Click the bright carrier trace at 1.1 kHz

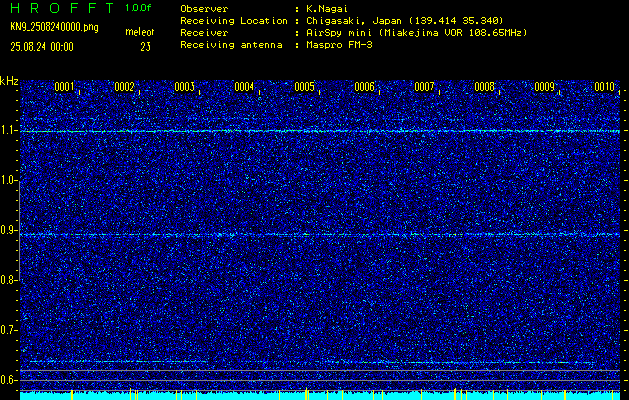[320, 131]
